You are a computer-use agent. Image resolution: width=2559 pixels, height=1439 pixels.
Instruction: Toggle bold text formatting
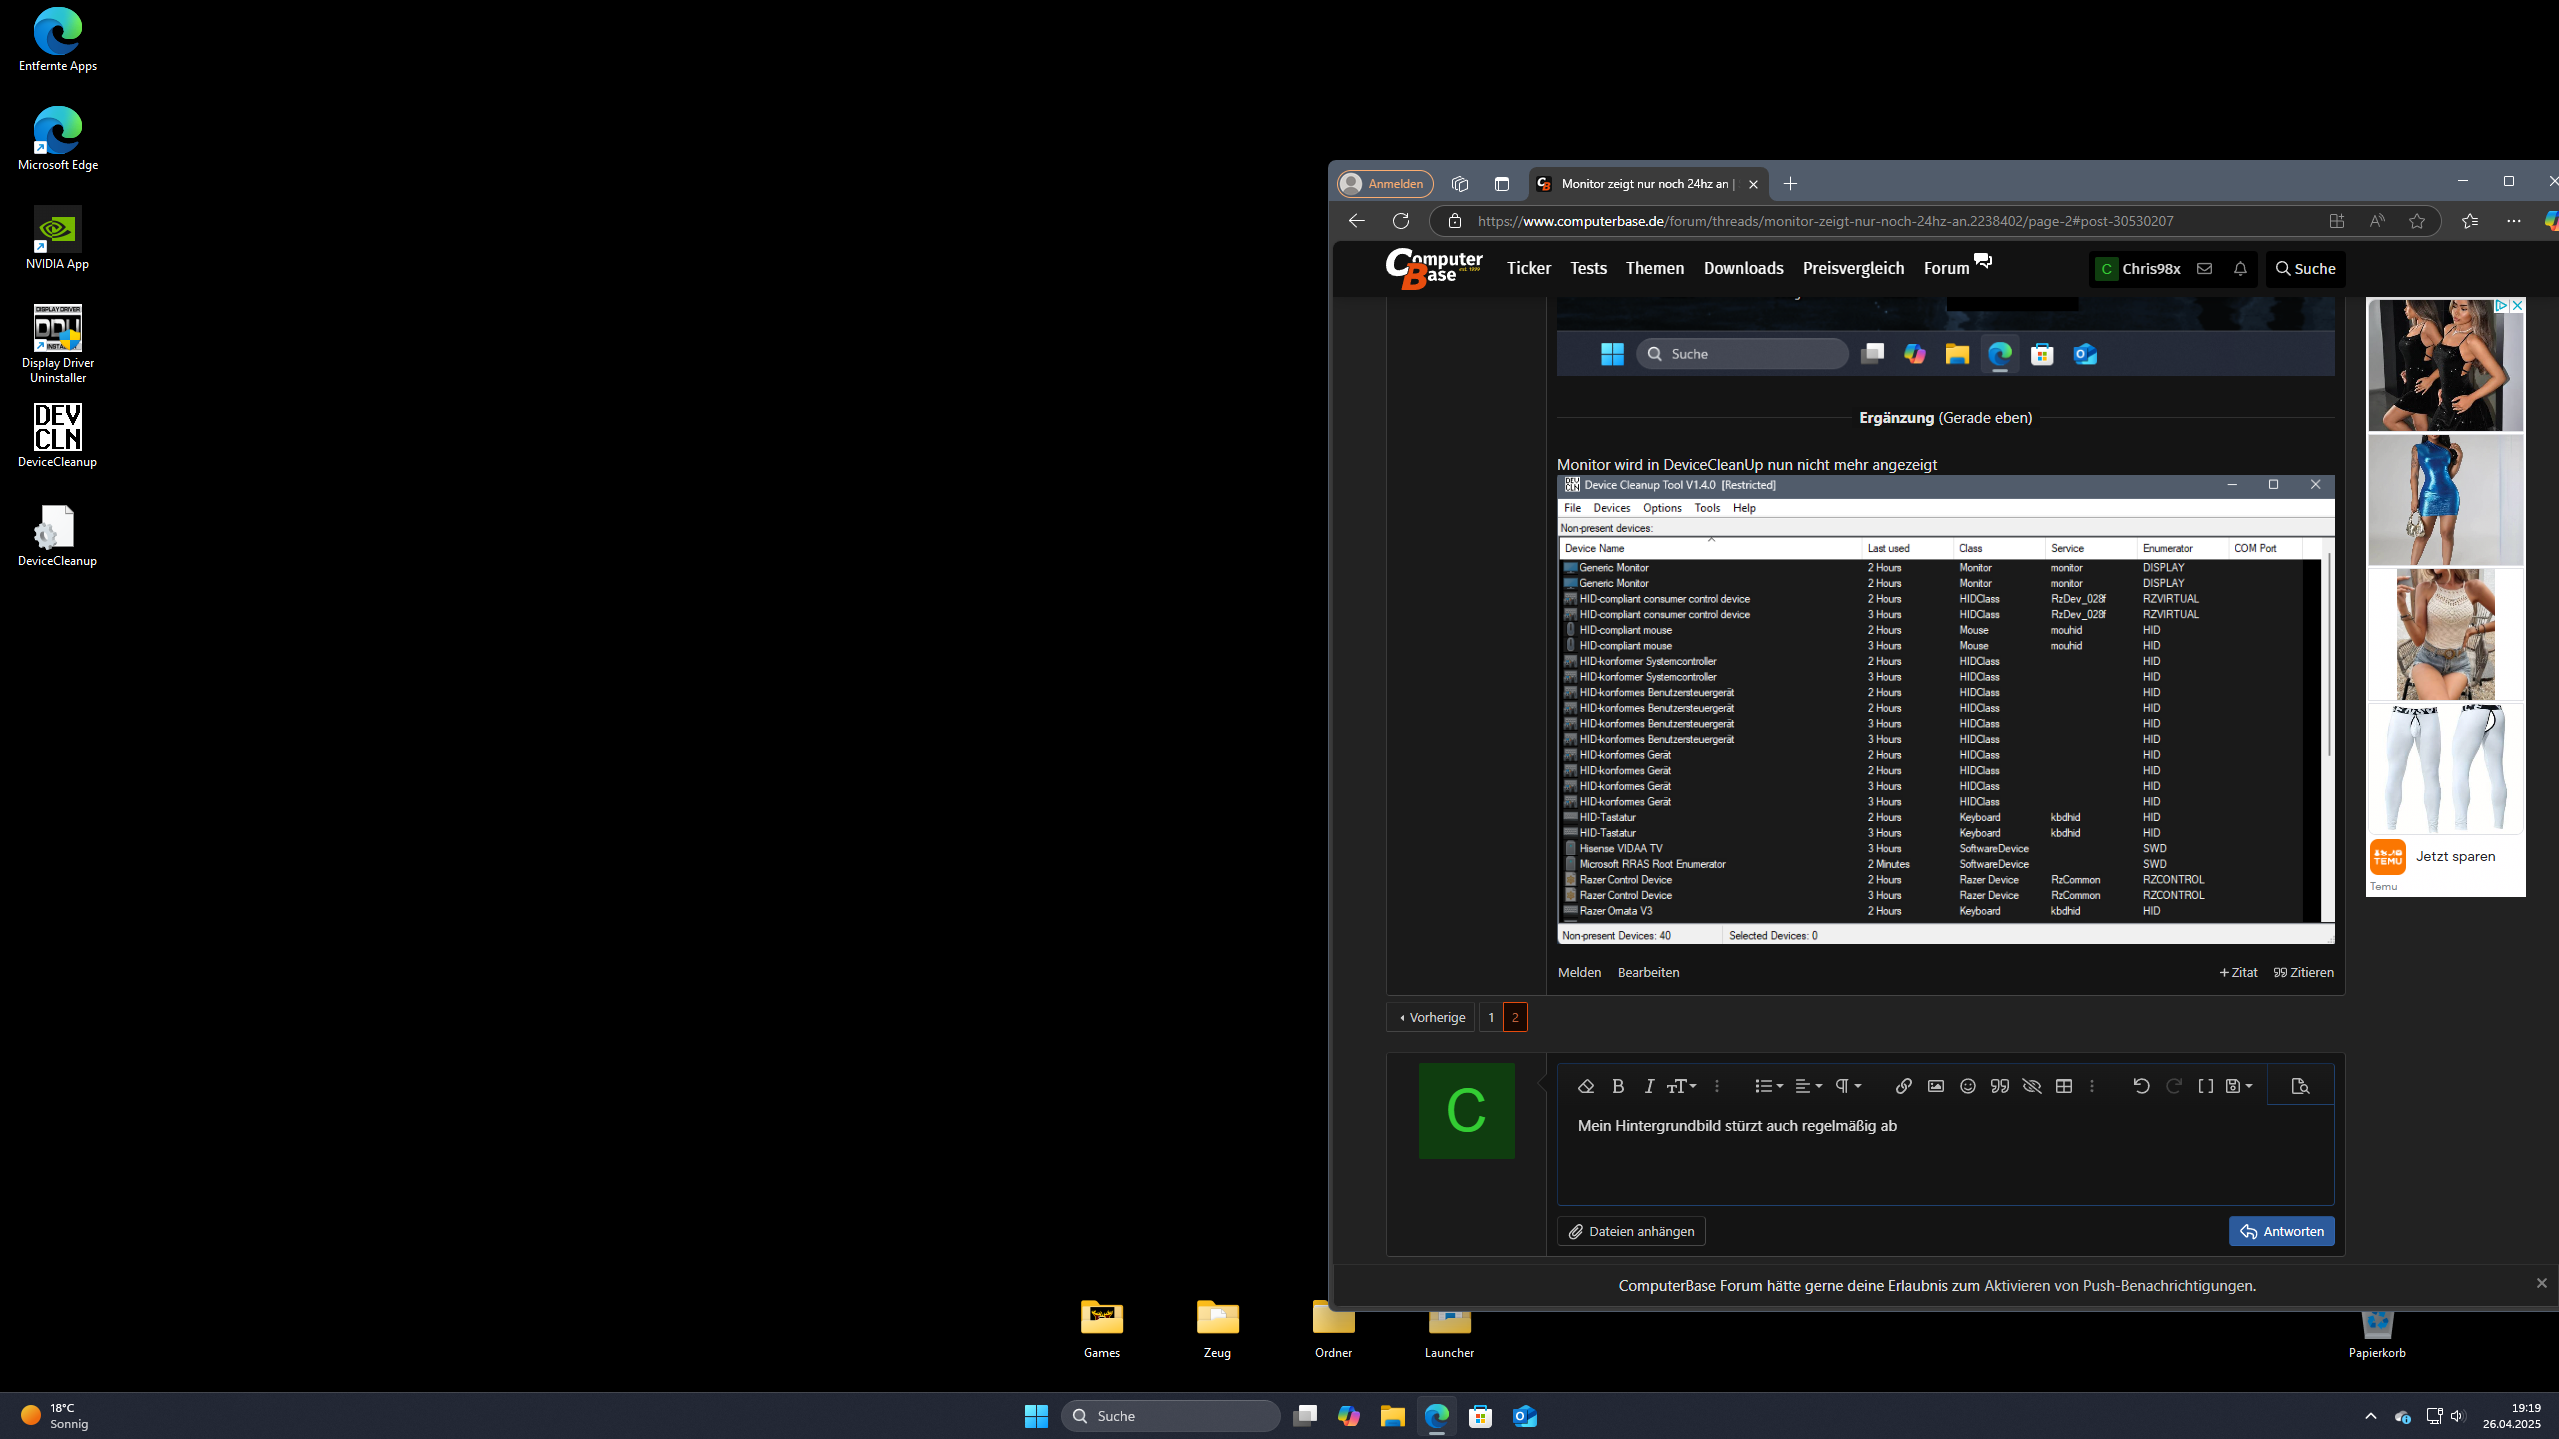[x=1618, y=1086]
